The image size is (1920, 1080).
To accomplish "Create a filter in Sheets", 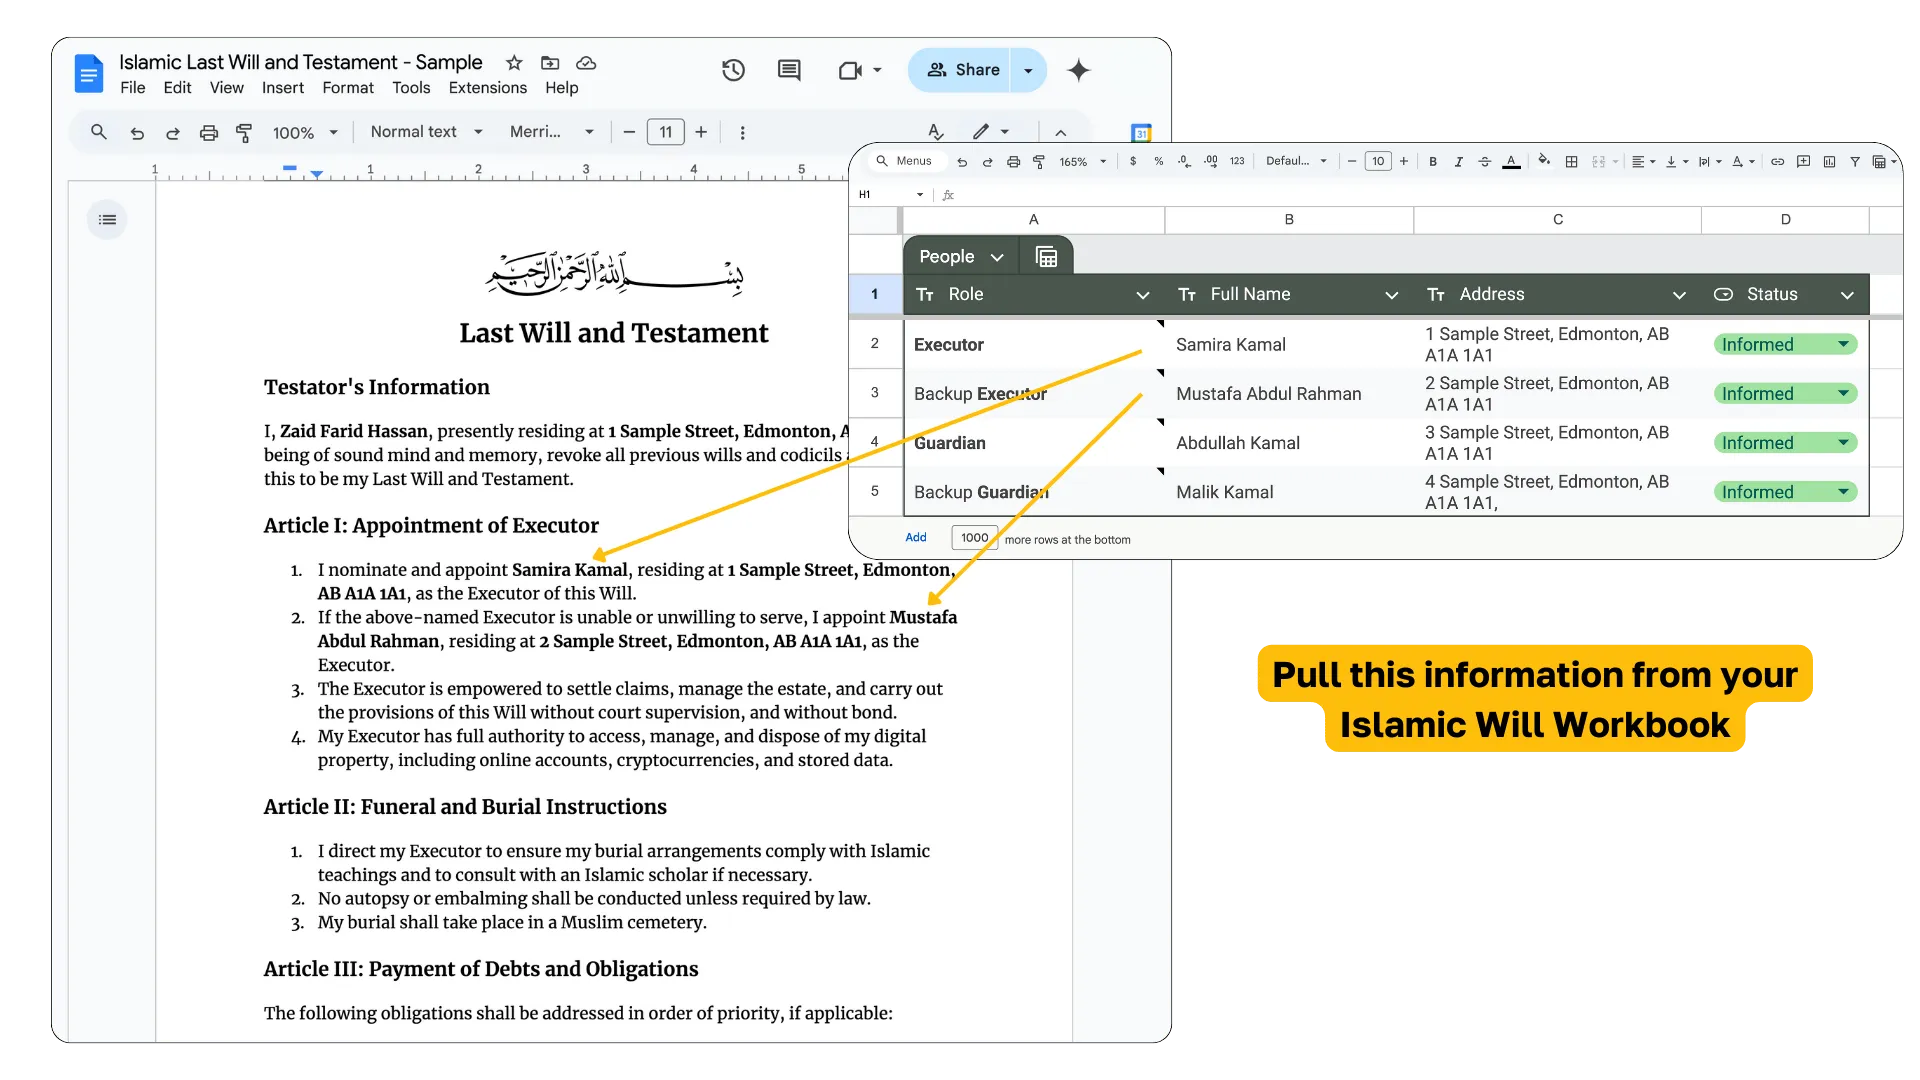I will click(x=1854, y=161).
